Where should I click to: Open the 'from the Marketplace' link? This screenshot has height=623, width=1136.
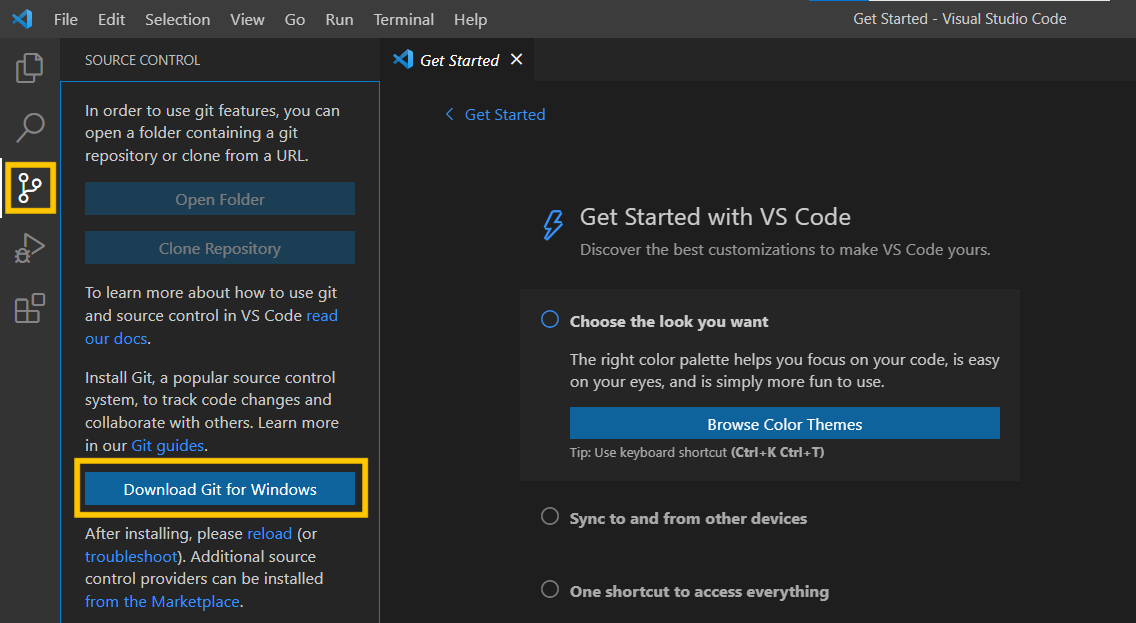(162, 601)
